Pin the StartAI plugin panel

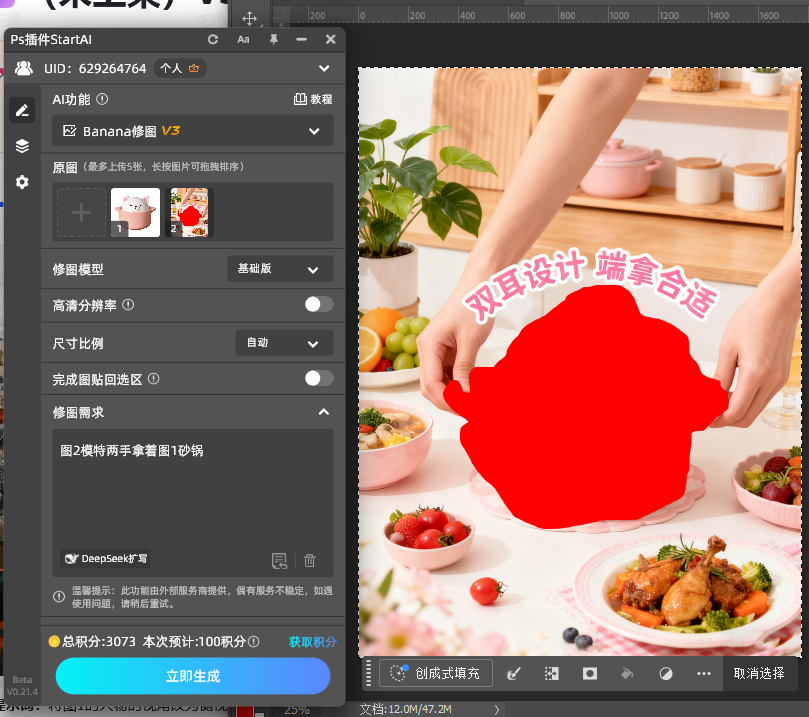[270, 39]
